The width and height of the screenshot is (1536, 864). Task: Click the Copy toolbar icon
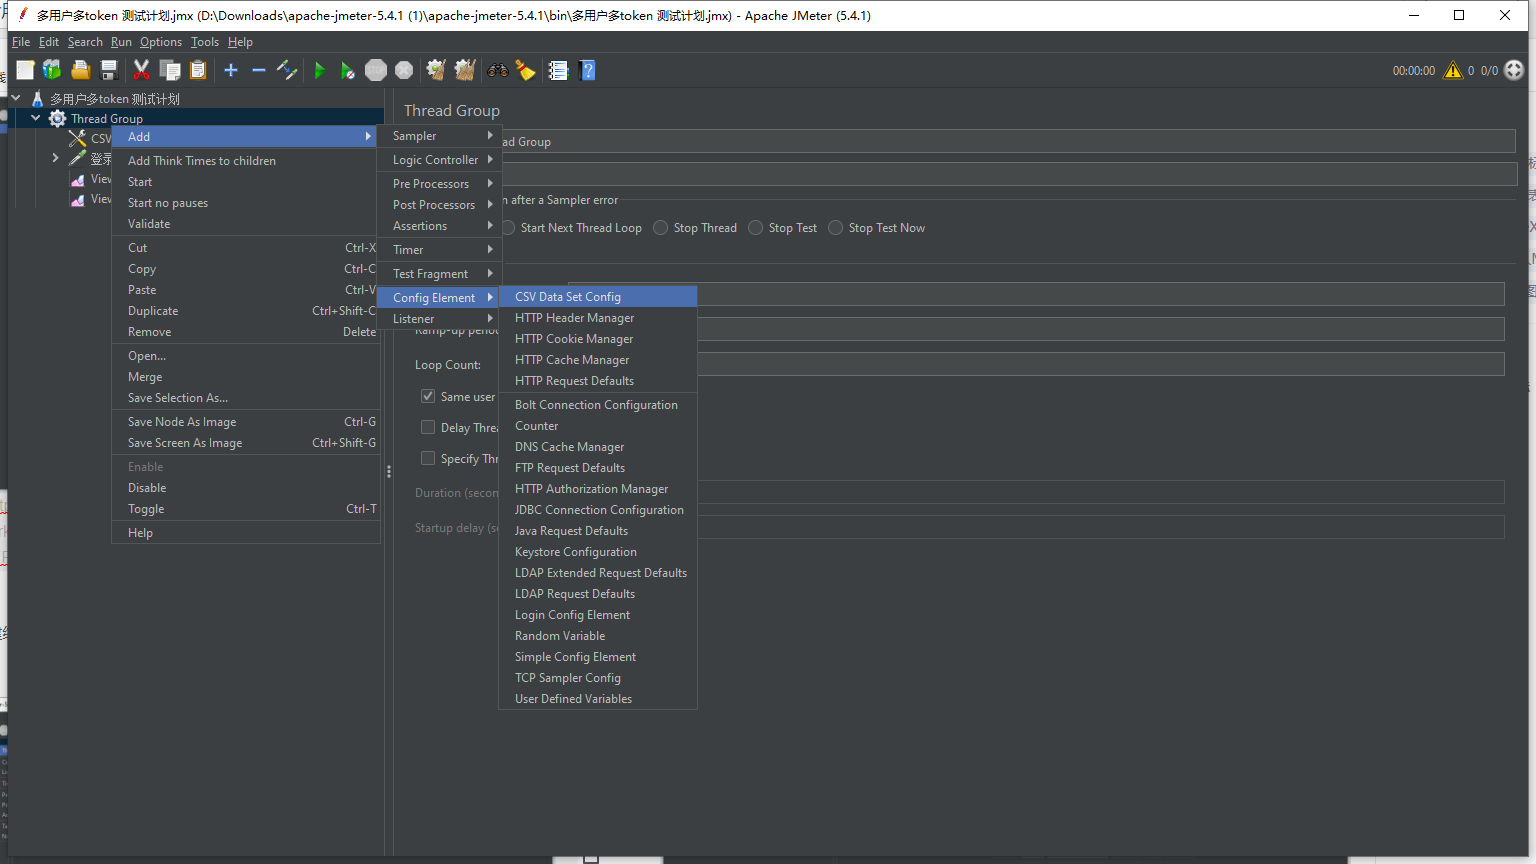pos(170,70)
